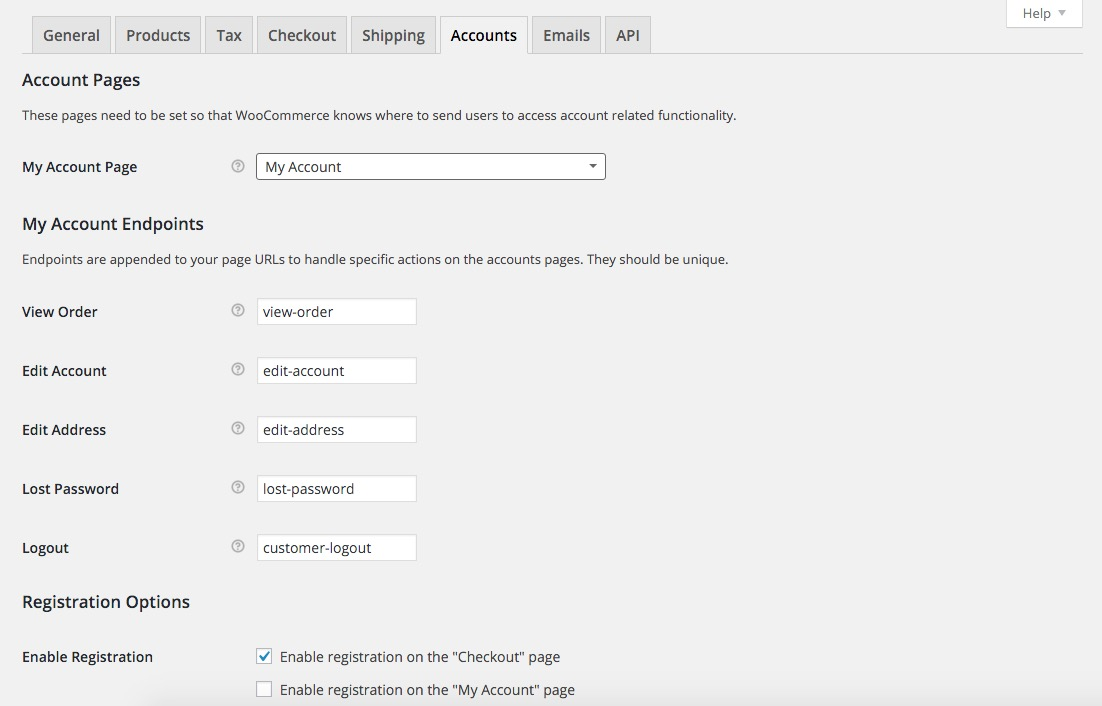Open the My Account Page dropdown
1102x706 pixels.
[430, 167]
